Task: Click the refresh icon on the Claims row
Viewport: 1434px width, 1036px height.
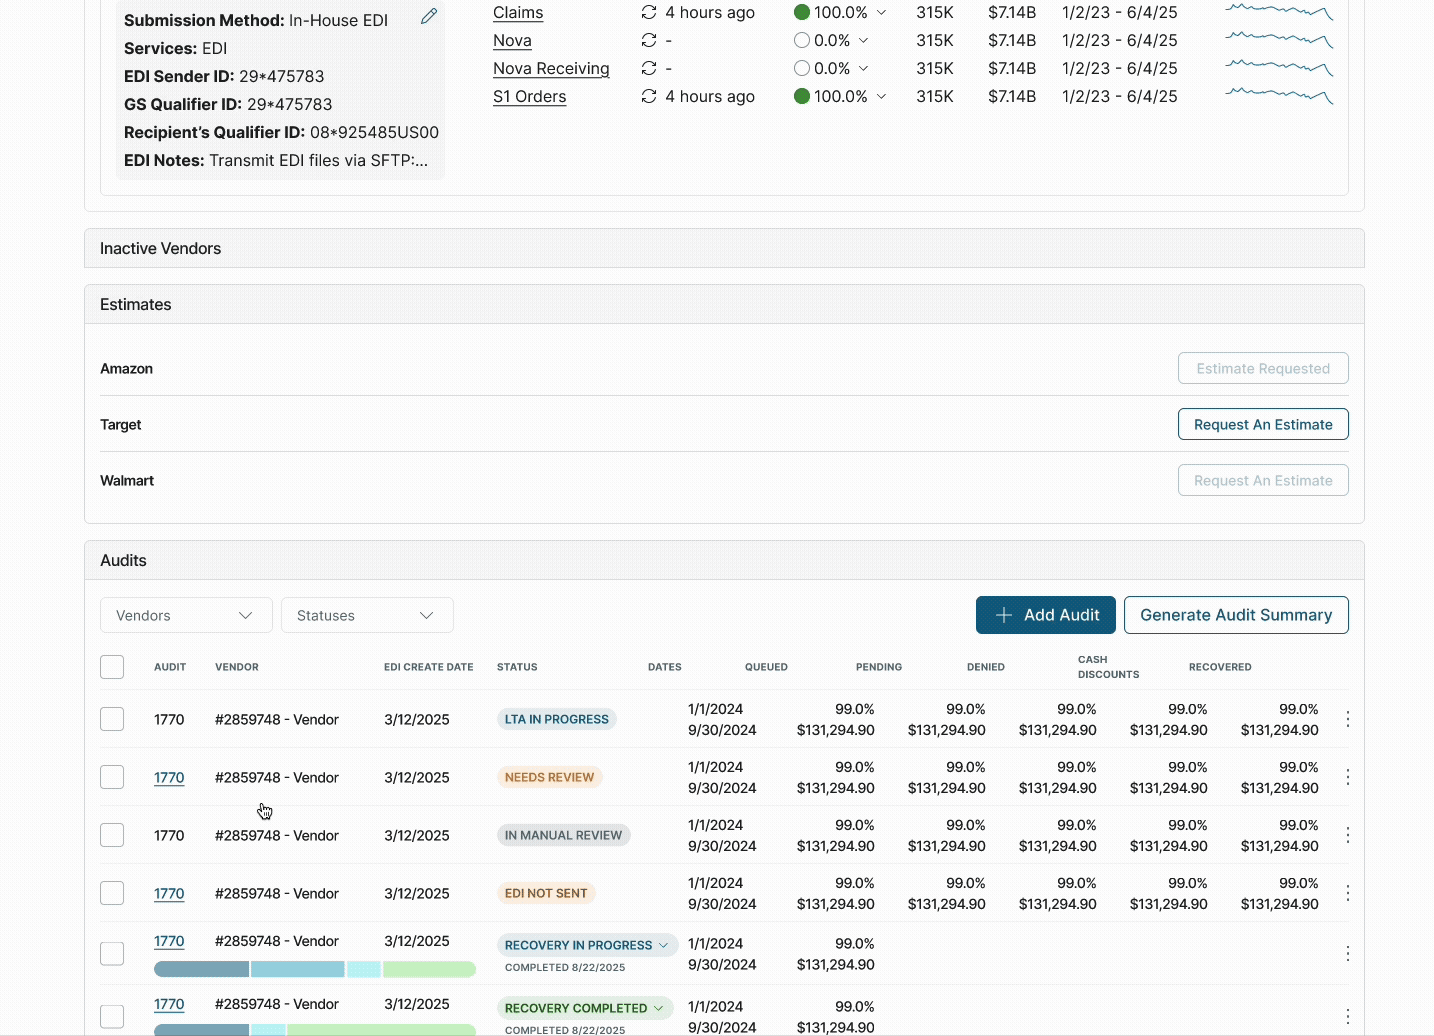Action: tap(649, 12)
